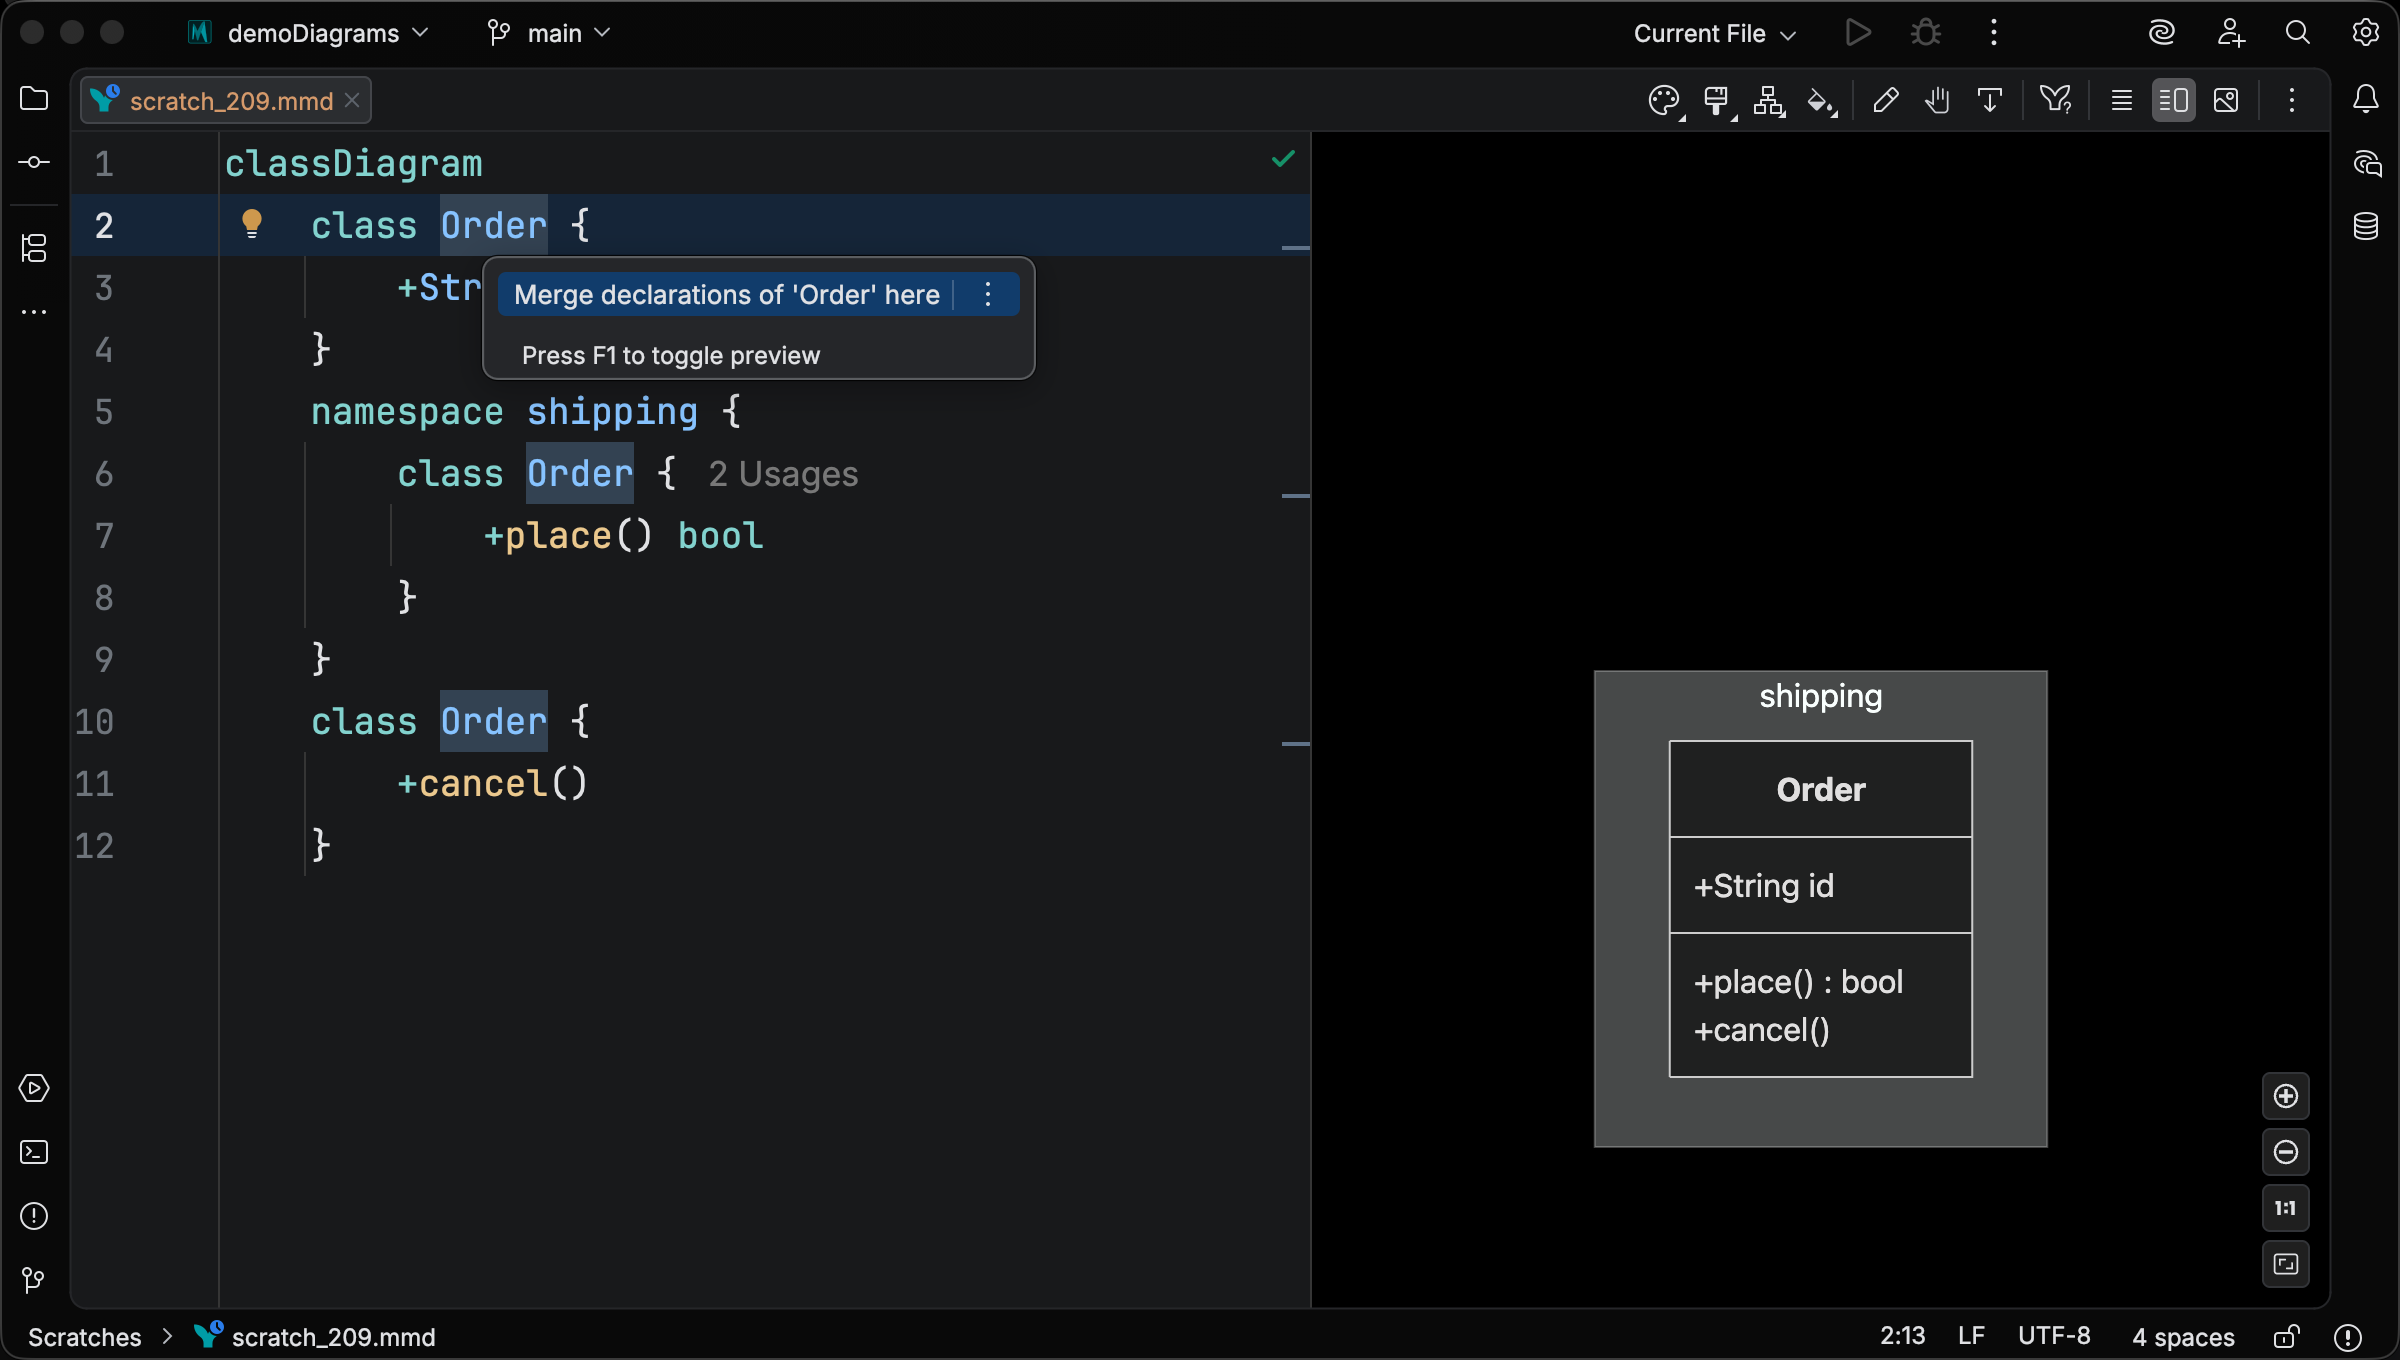Click the diagram theme palette icon

(x=1665, y=101)
